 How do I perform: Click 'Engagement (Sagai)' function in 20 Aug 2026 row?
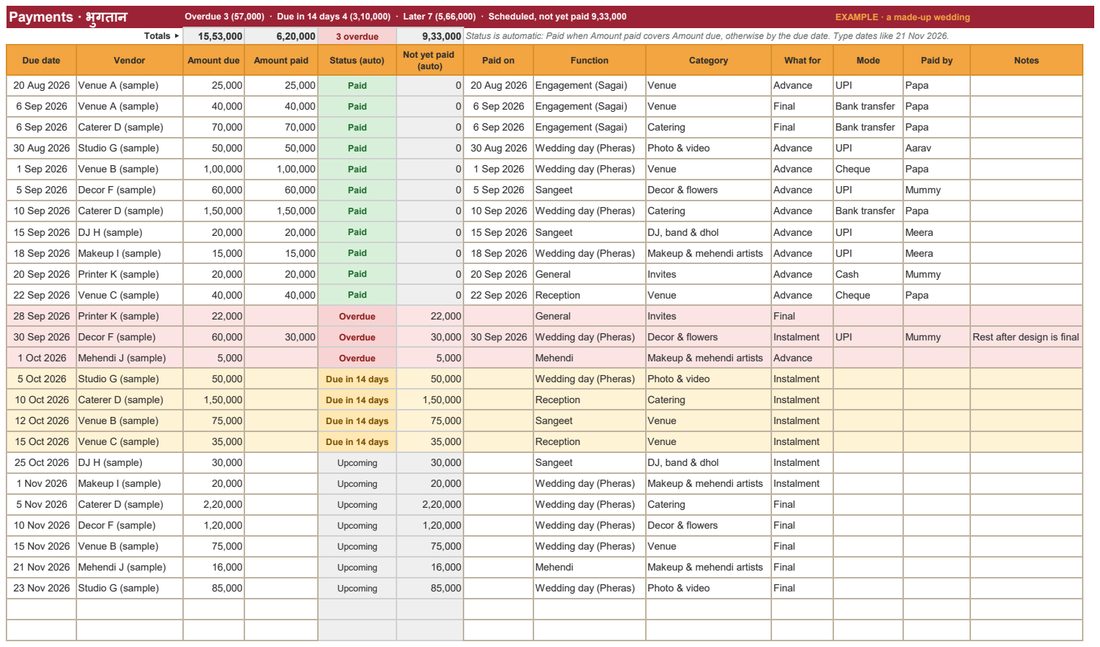coord(589,86)
